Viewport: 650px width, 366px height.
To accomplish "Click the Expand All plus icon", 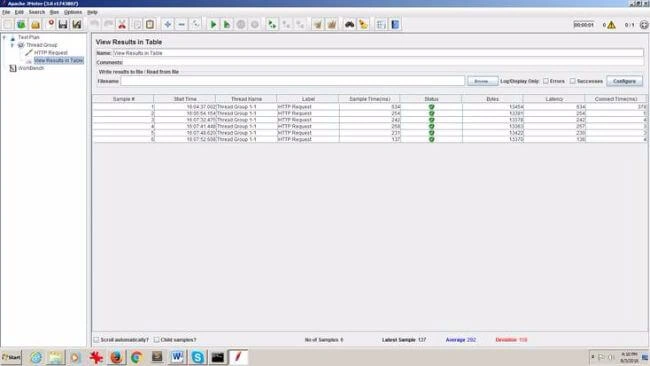I will (x=167, y=24).
